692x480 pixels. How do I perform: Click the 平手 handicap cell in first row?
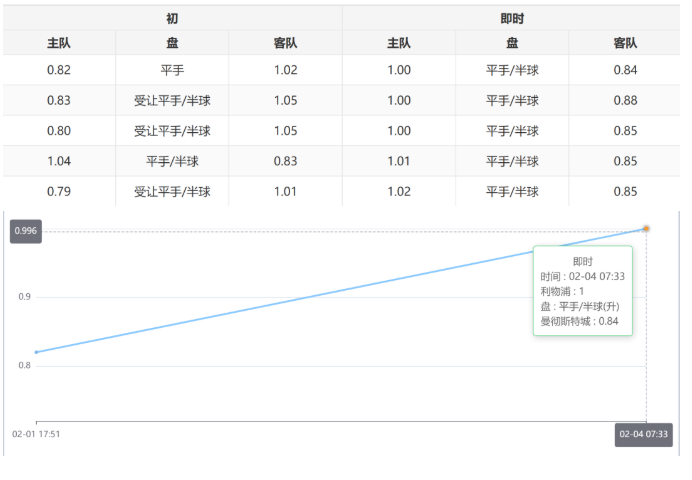[x=172, y=70]
